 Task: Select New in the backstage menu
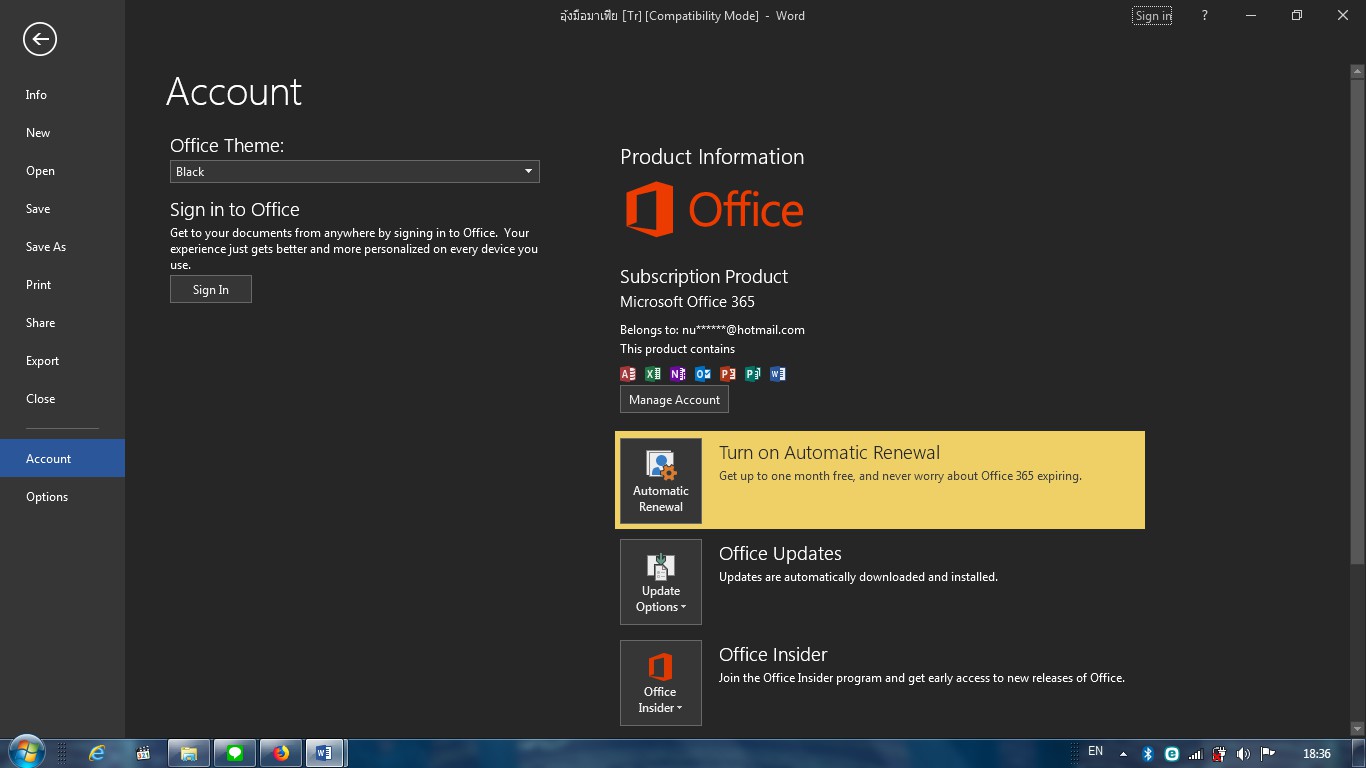(62, 133)
